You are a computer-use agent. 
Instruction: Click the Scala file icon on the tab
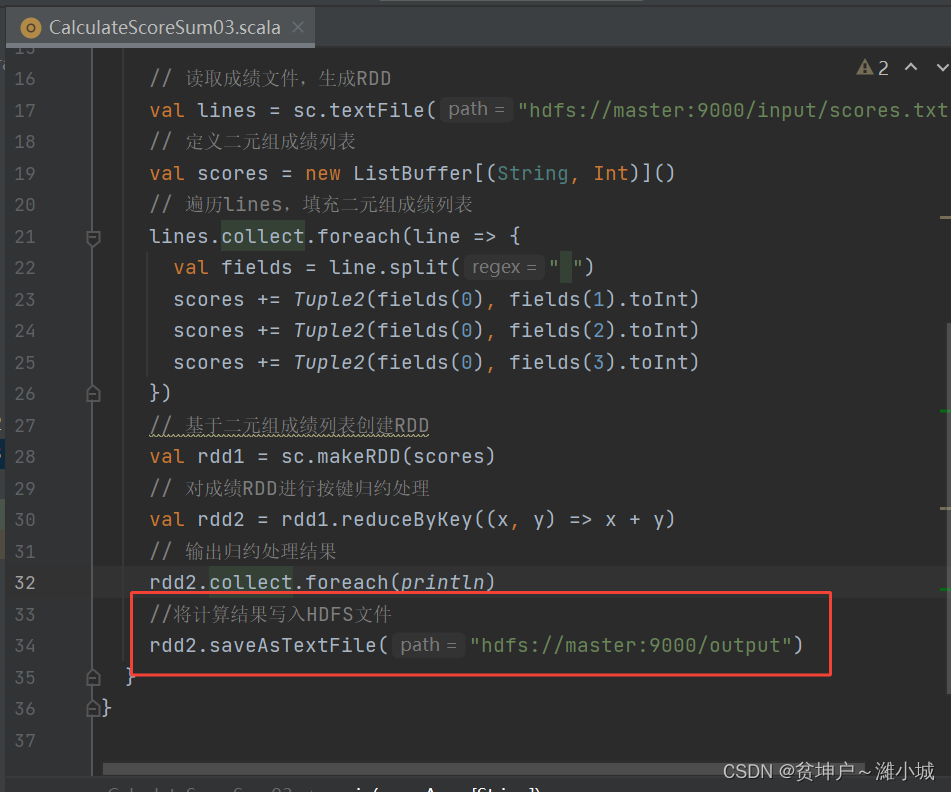[x=30, y=28]
